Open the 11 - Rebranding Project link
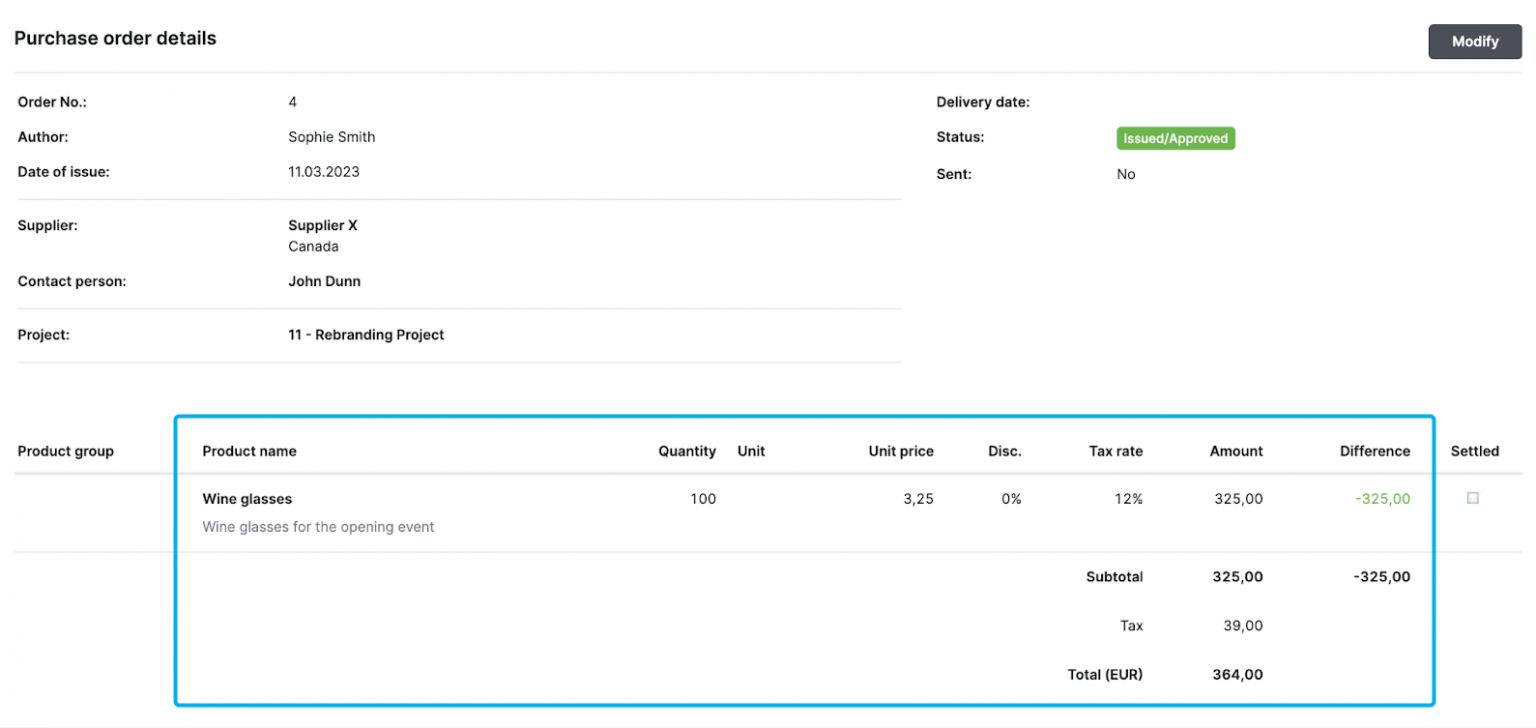 (366, 335)
